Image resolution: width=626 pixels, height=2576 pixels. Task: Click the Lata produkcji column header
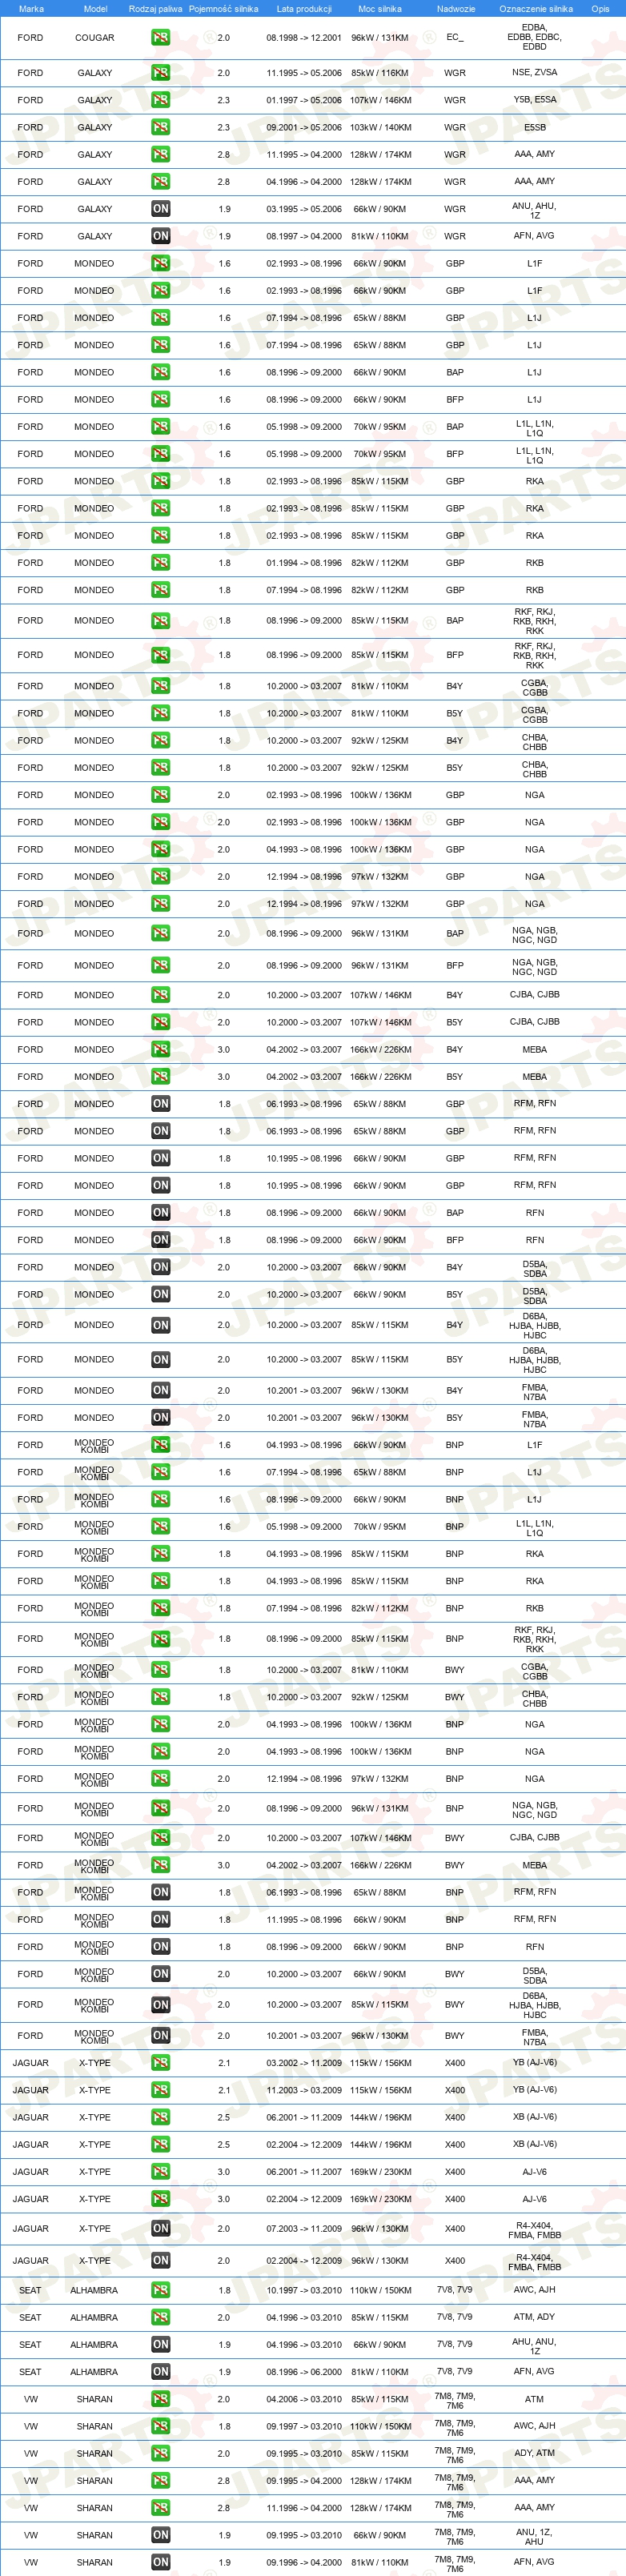pyautogui.click(x=304, y=9)
